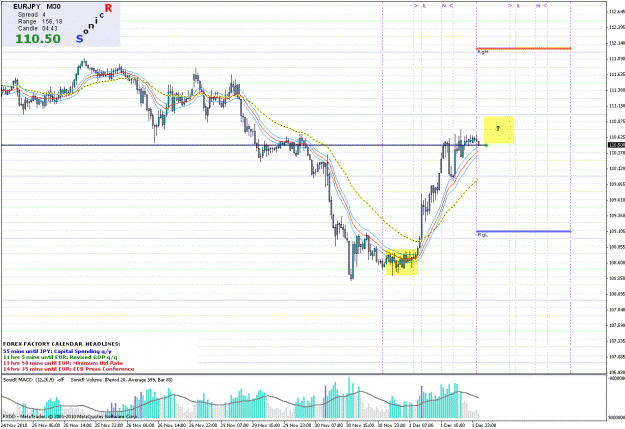Click the highlighted current price tag on price scale
The height and width of the screenshot is (429, 625).
click(x=616, y=145)
